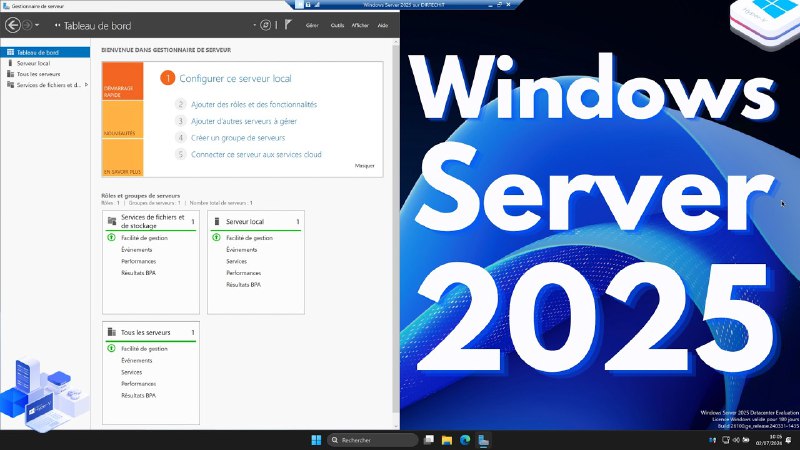
Task: Click Performances in Tous les serveurs tile
Action: tap(138, 384)
